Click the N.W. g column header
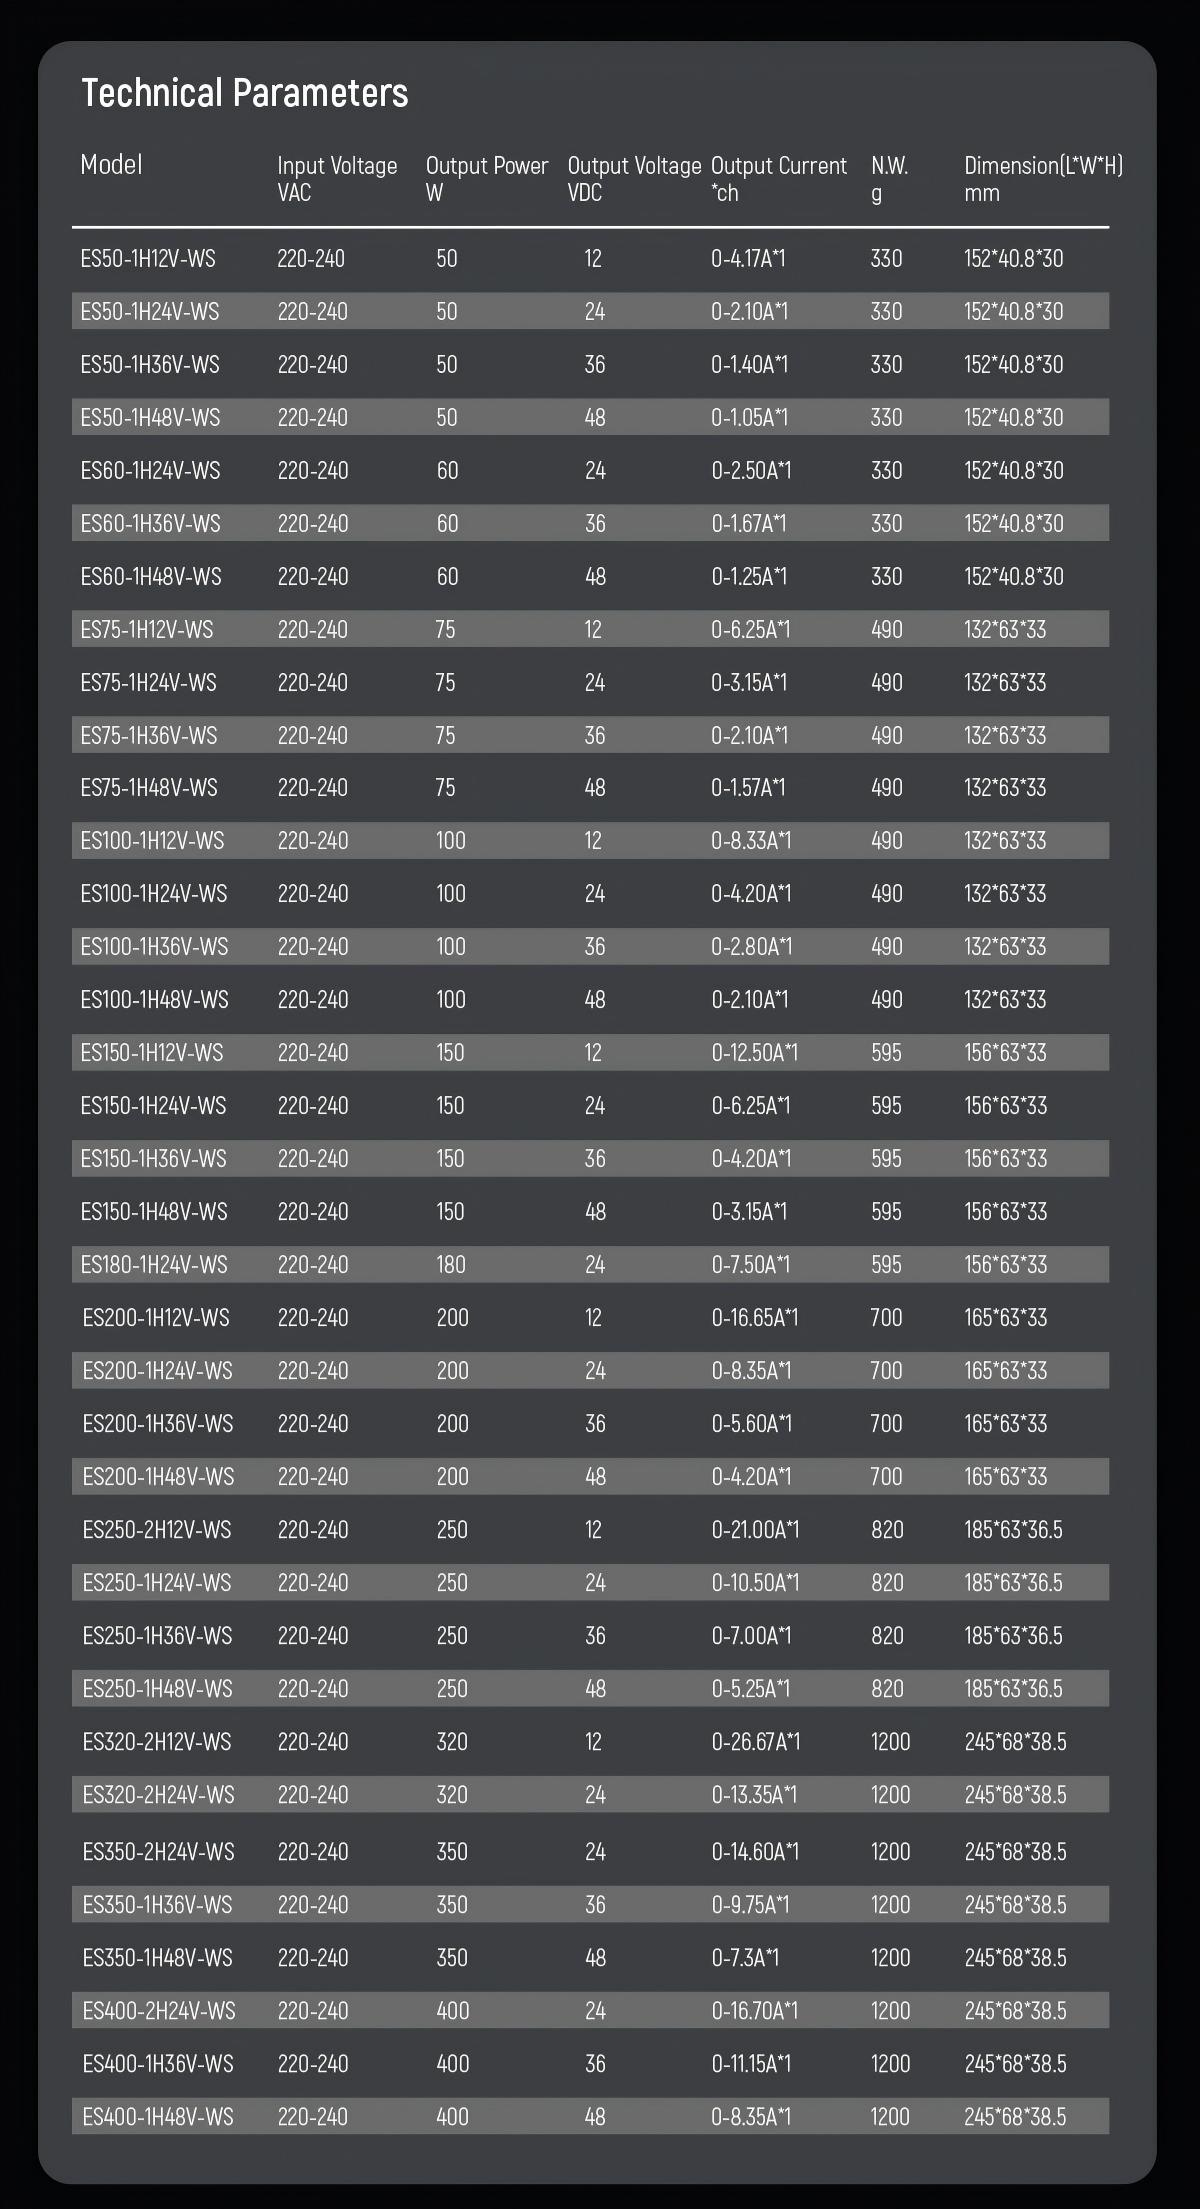Image resolution: width=1200 pixels, height=2209 pixels. [889, 179]
